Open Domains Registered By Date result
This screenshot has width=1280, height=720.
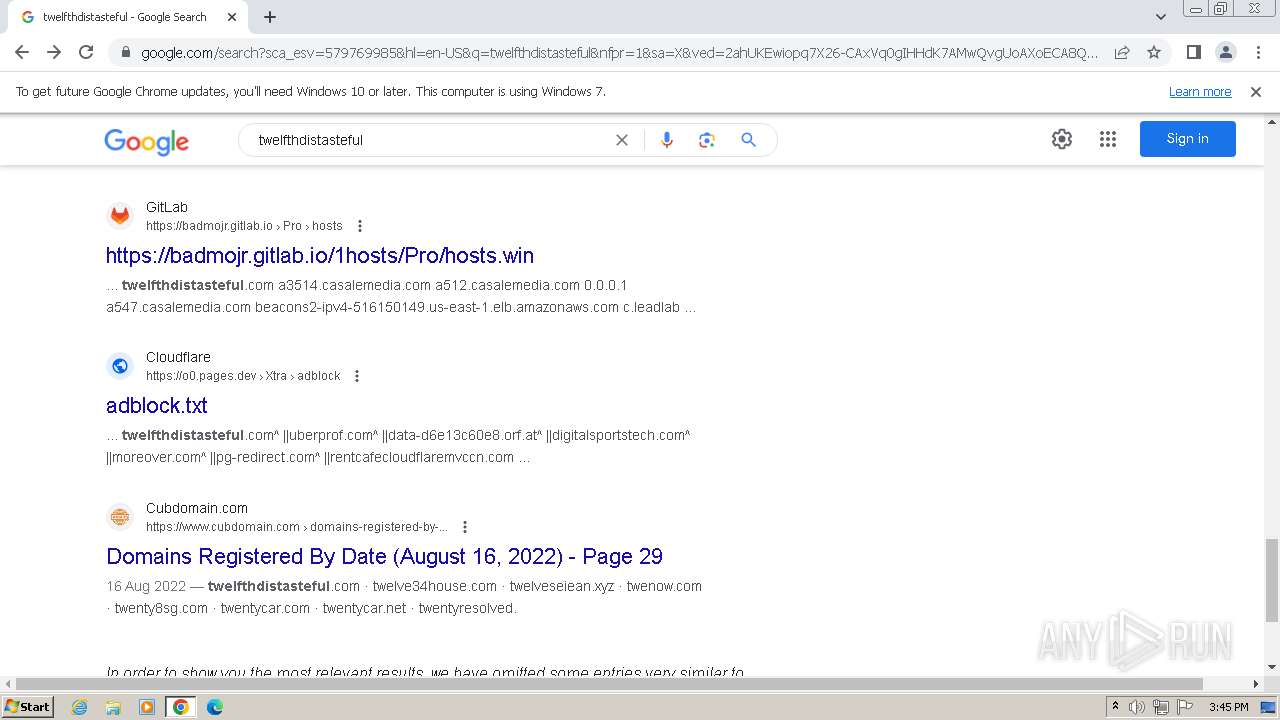point(384,556)
